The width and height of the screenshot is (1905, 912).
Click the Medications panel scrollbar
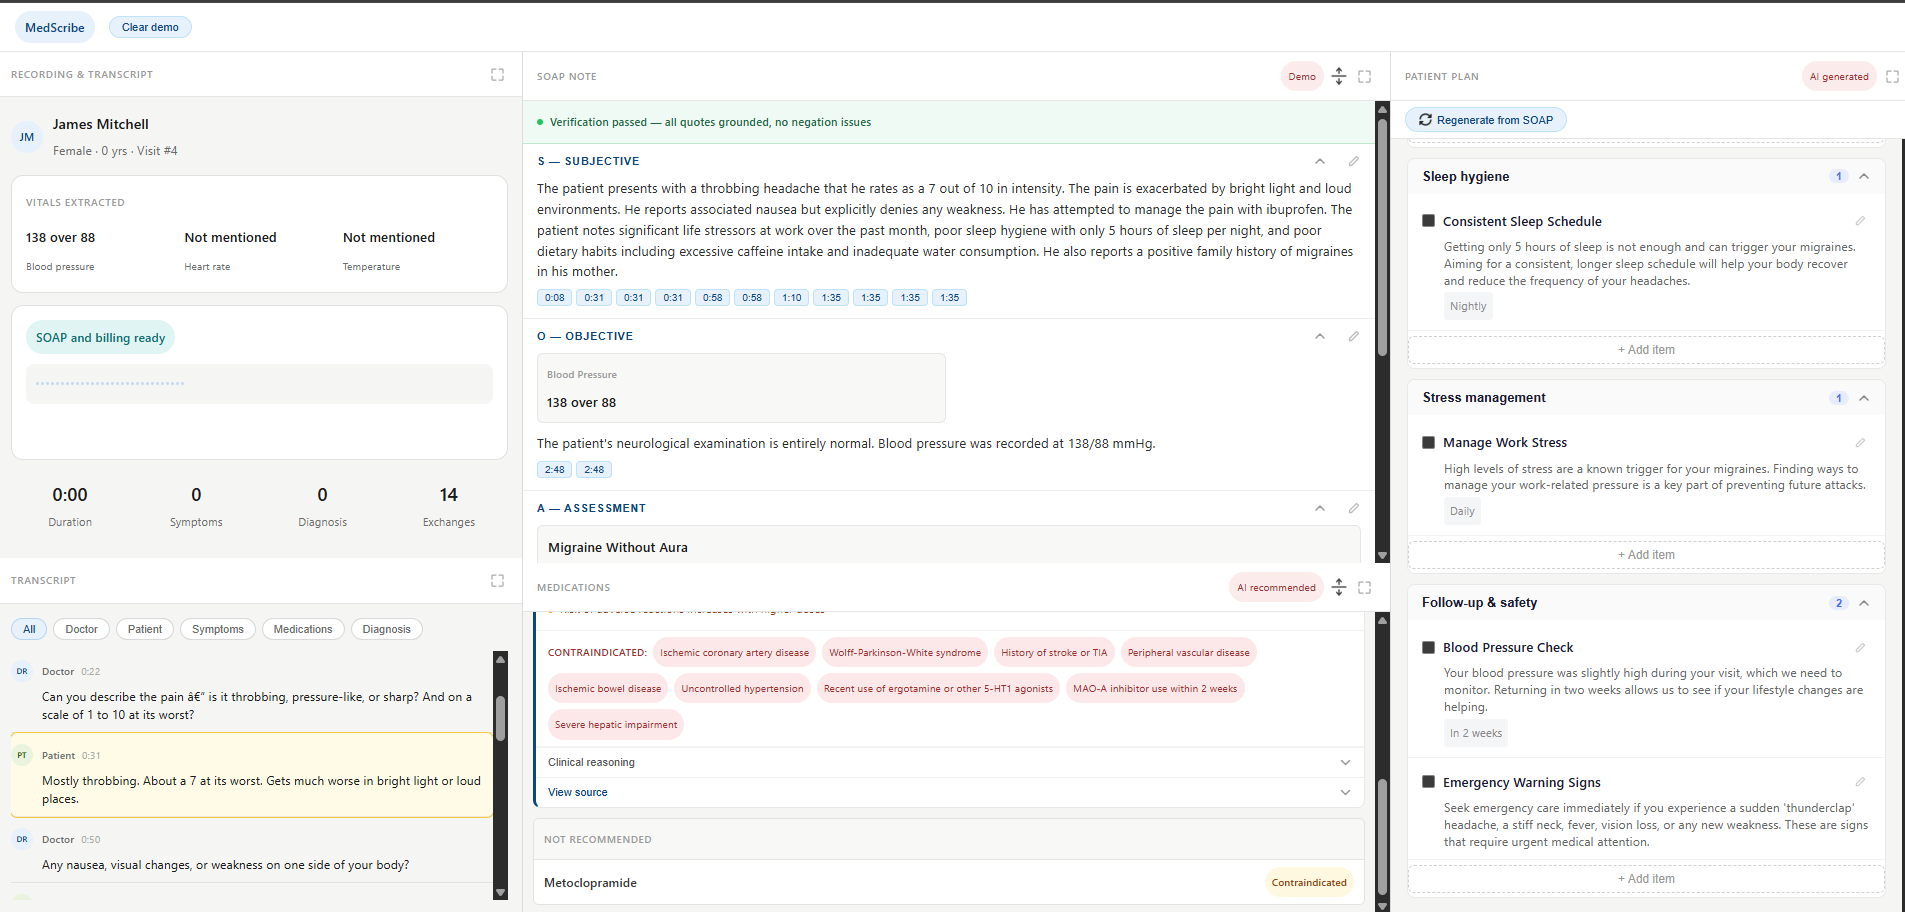click(x=1382, y=837)
